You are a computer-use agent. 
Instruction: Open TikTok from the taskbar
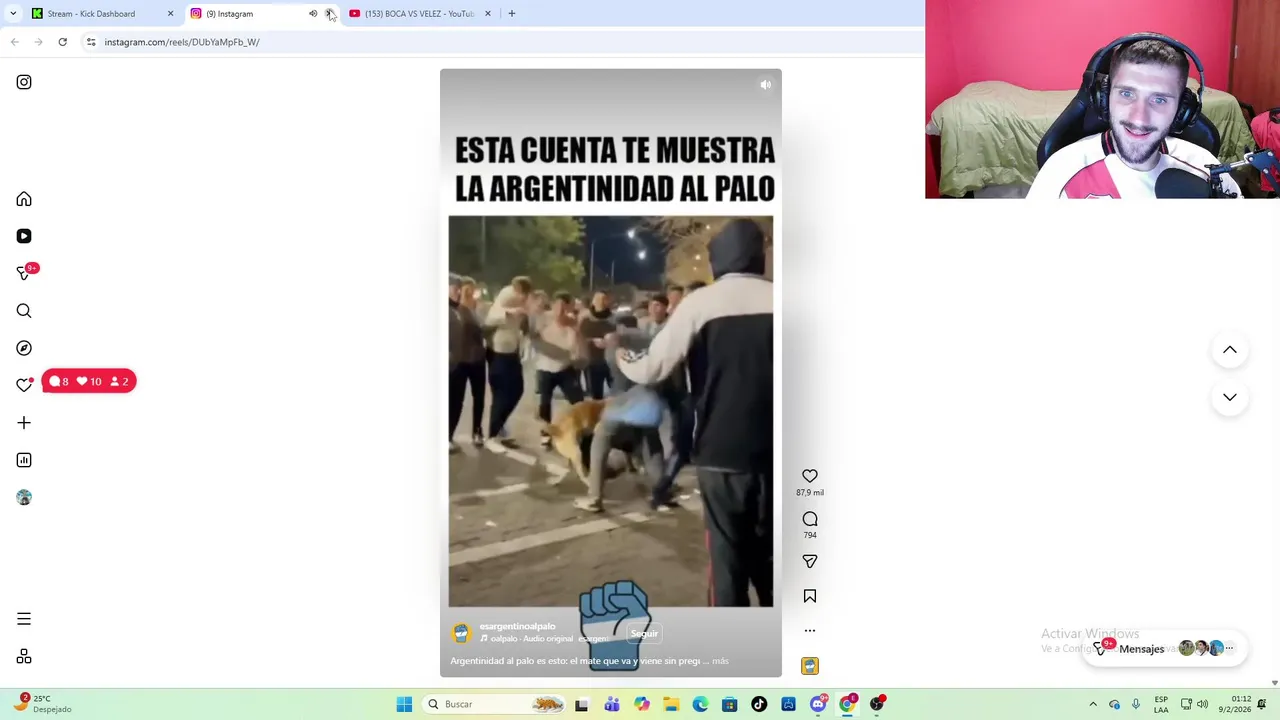(x=759, y=704)
